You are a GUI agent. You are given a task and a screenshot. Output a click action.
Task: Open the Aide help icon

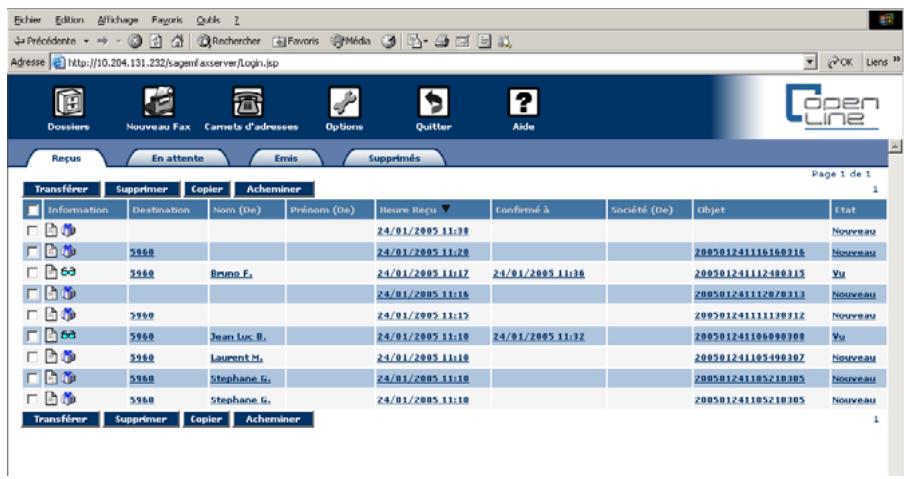523,103
